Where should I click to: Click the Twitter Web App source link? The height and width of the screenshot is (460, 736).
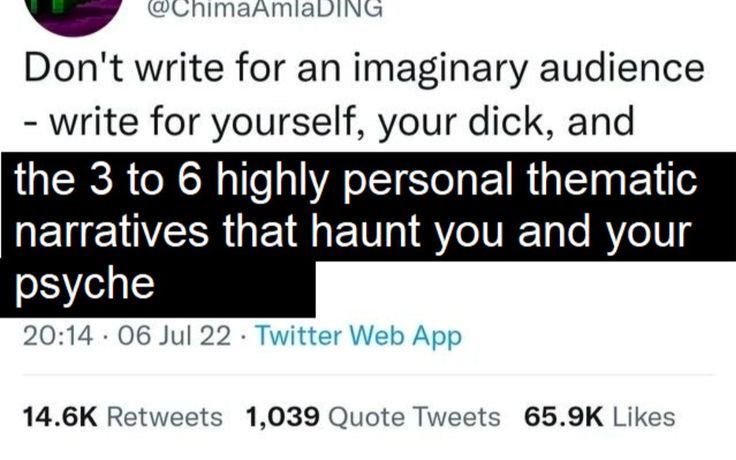pos(359,336)
